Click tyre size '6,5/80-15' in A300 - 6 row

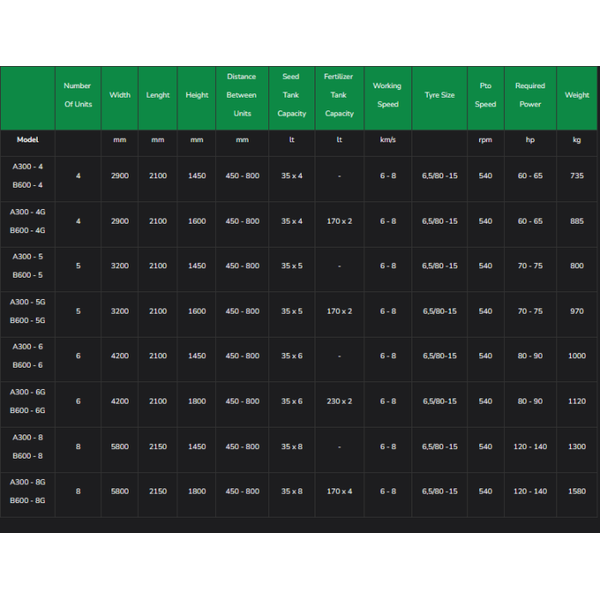(x=439, y=356)
